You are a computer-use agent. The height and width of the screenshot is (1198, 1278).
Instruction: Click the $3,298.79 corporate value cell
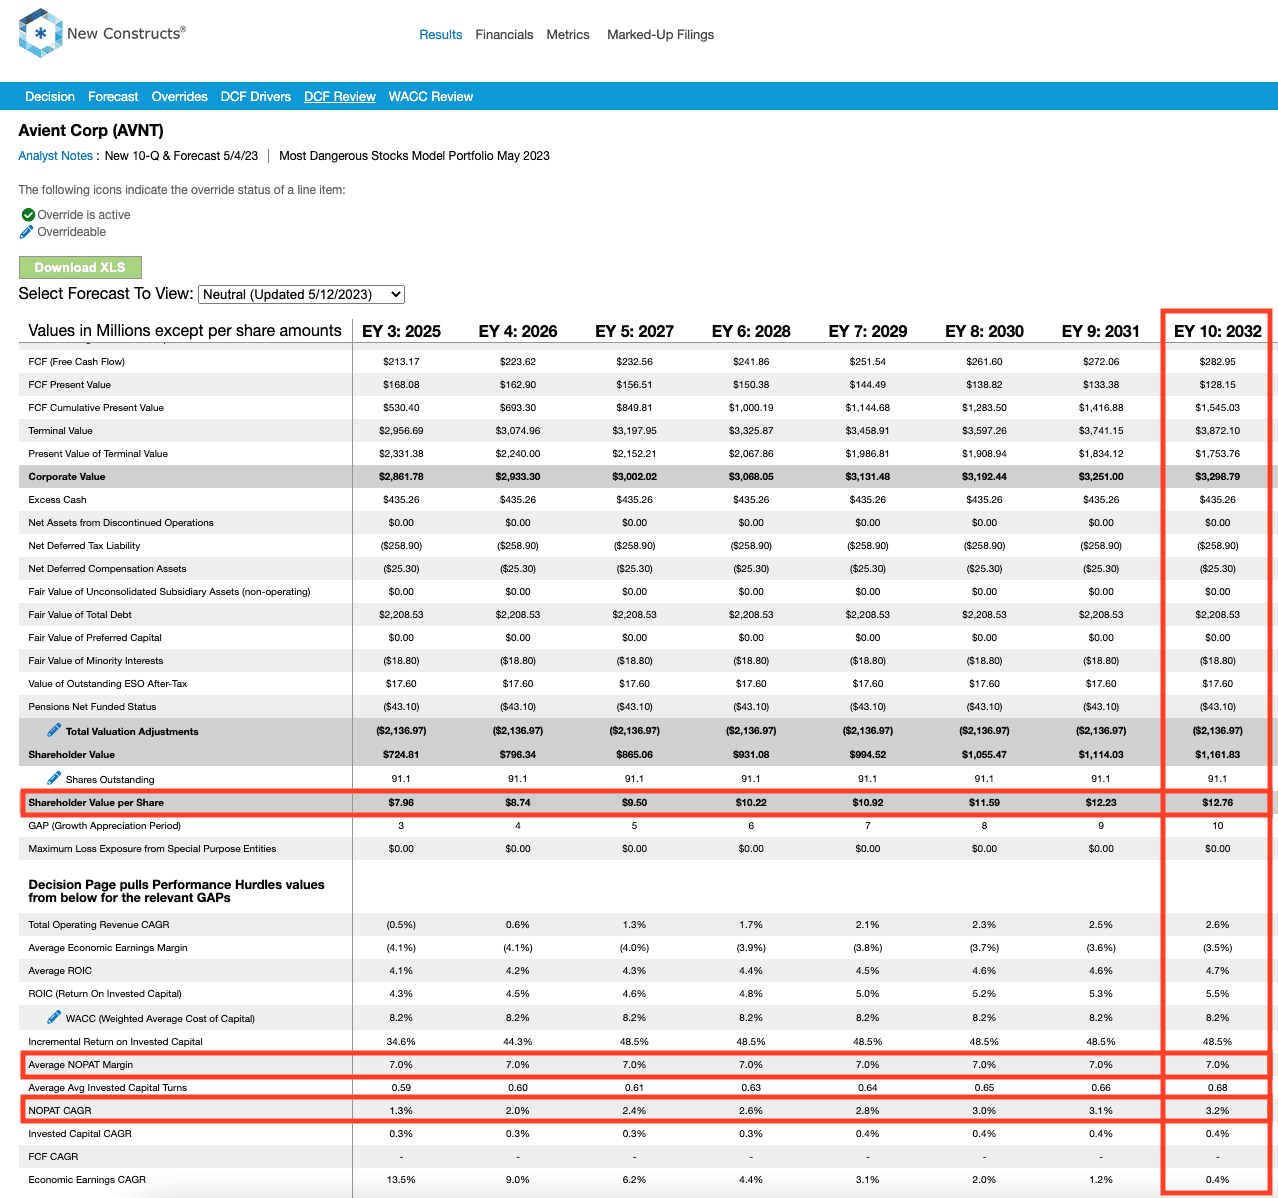1217,477
